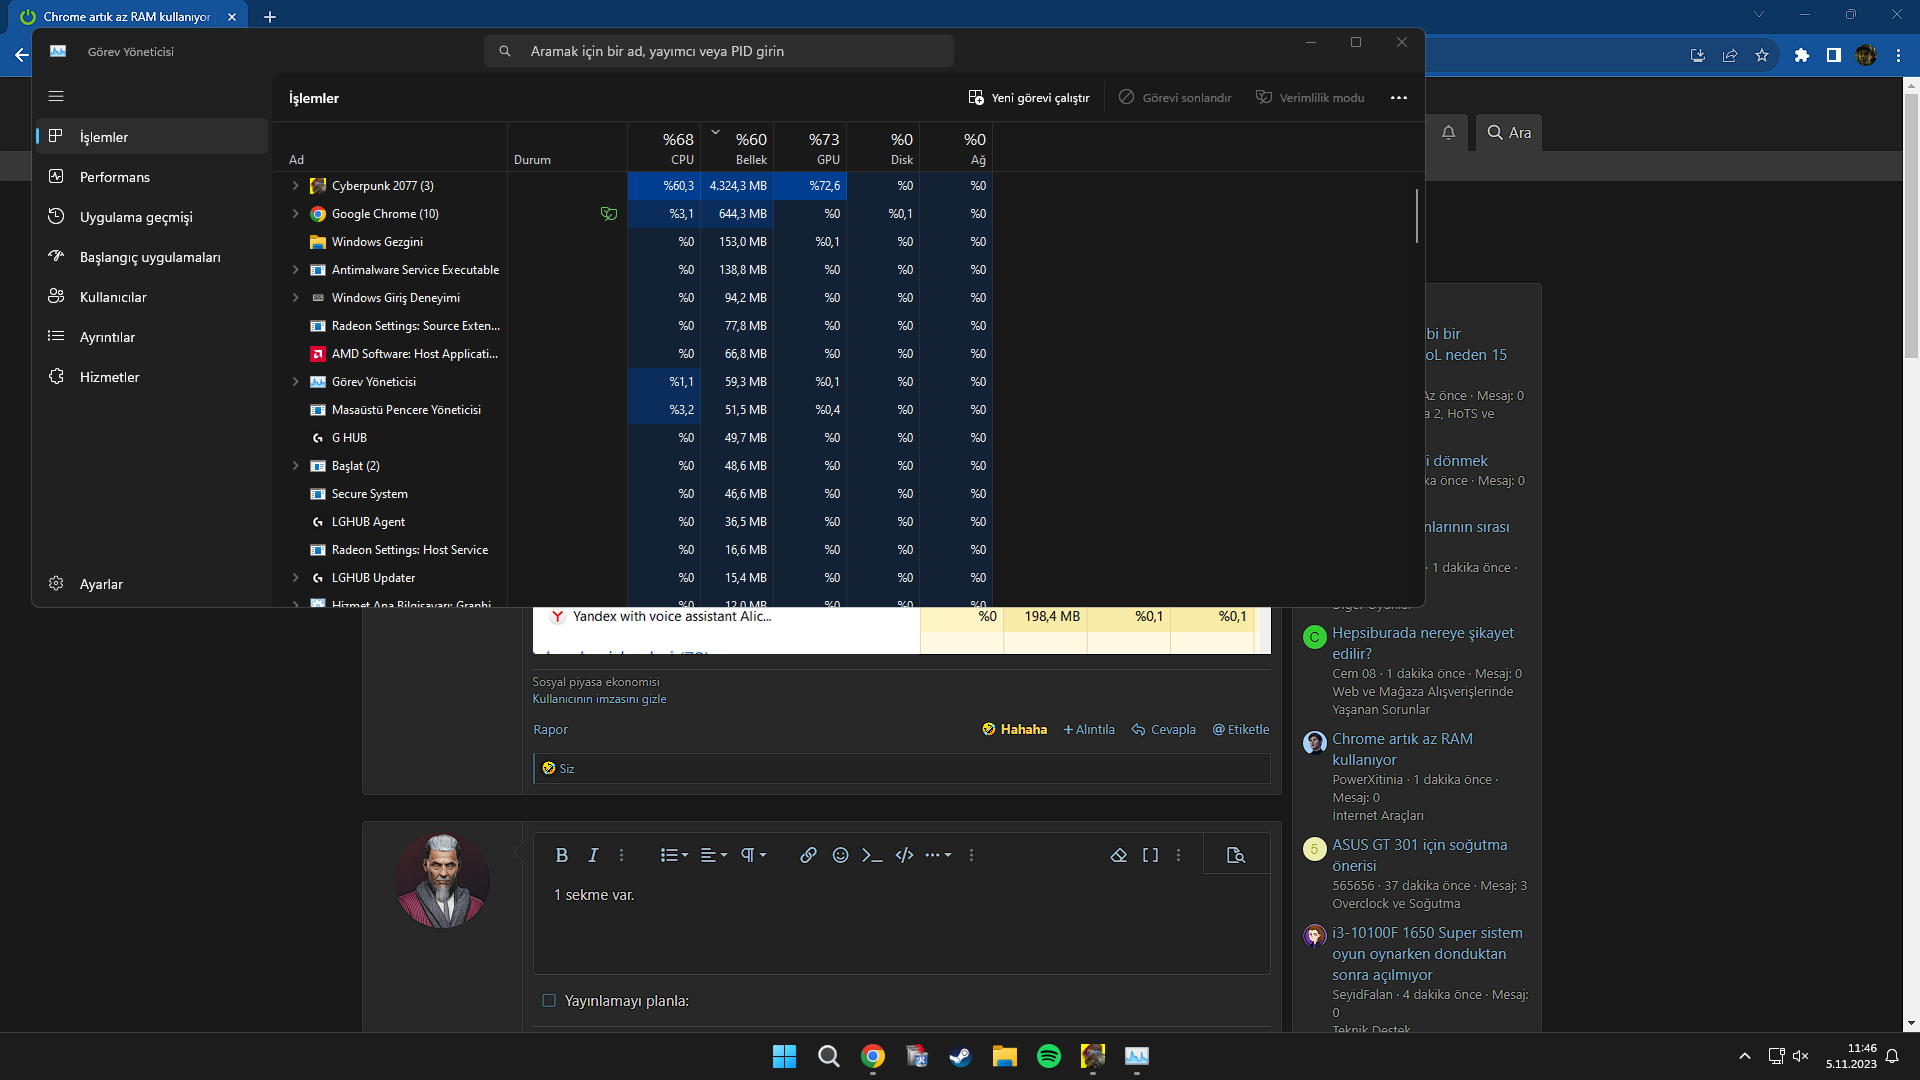Open Task Manager hamburger navigation menu
Image resolution: width=1920 pixels, height=1080 pixels.
tap(56, 96)
